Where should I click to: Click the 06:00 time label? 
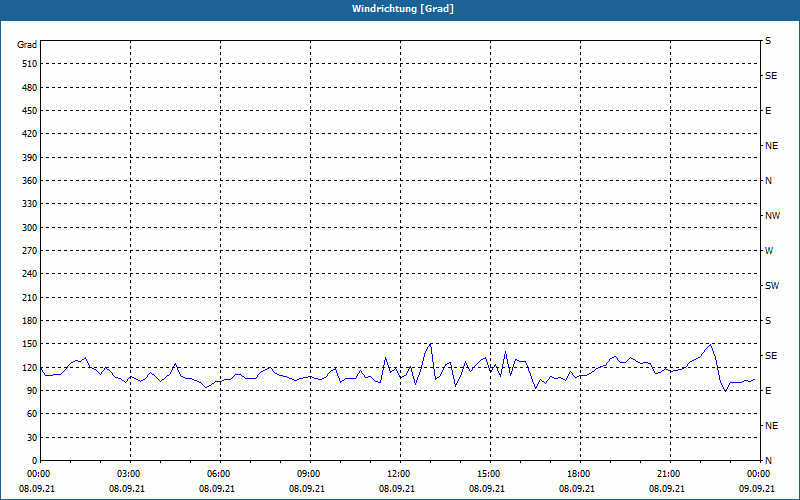click(219, 474)
